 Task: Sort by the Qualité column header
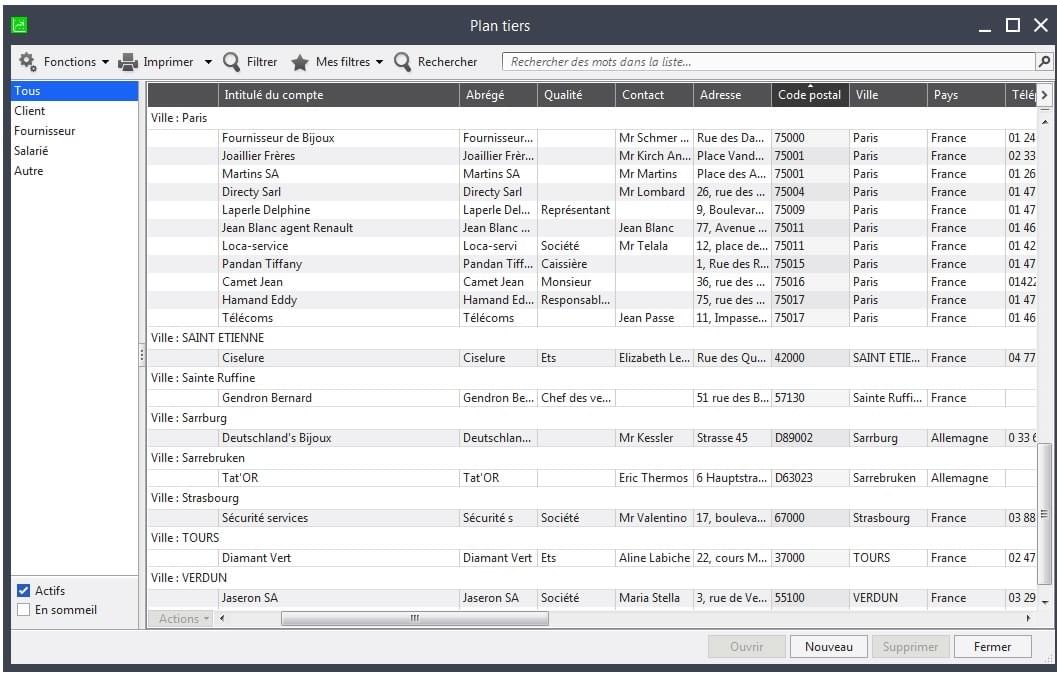coord(576,95)
